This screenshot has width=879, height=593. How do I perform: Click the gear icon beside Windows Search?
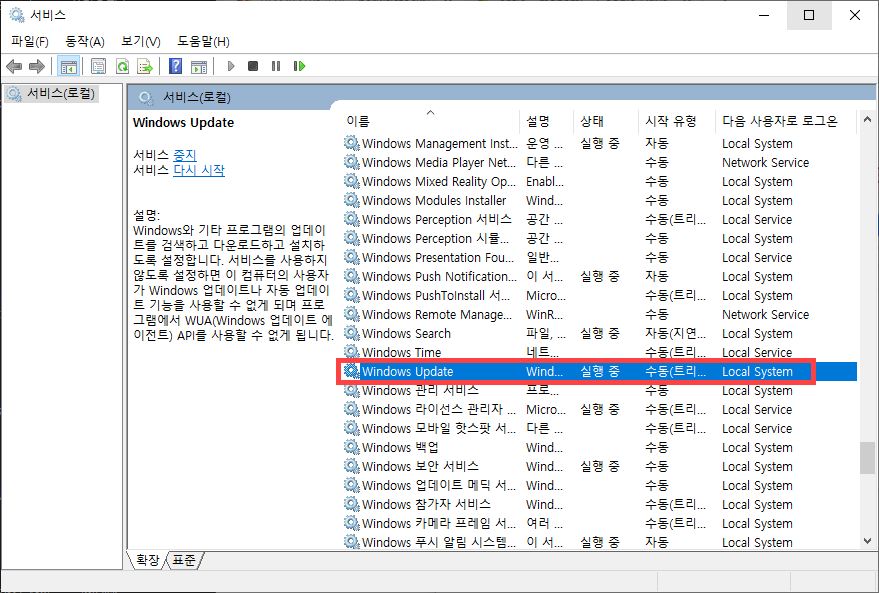pos(351,333)
